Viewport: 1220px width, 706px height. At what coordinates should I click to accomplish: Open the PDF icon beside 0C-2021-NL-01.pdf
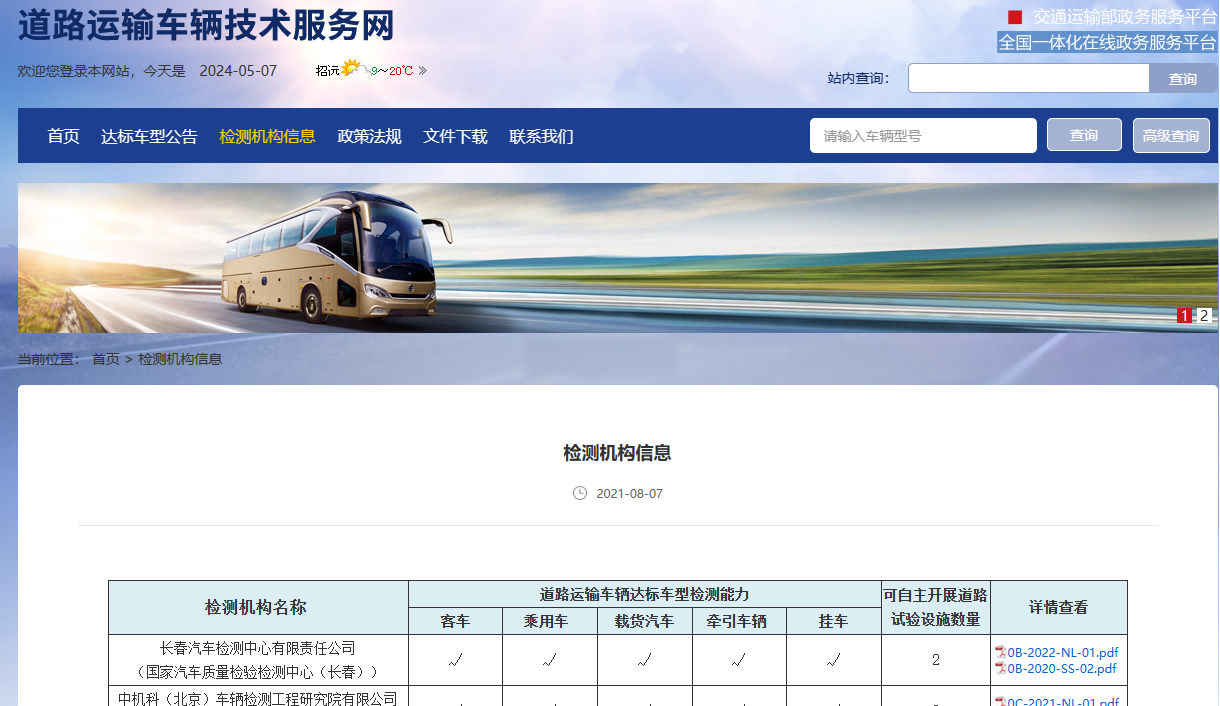pos(999,702)
